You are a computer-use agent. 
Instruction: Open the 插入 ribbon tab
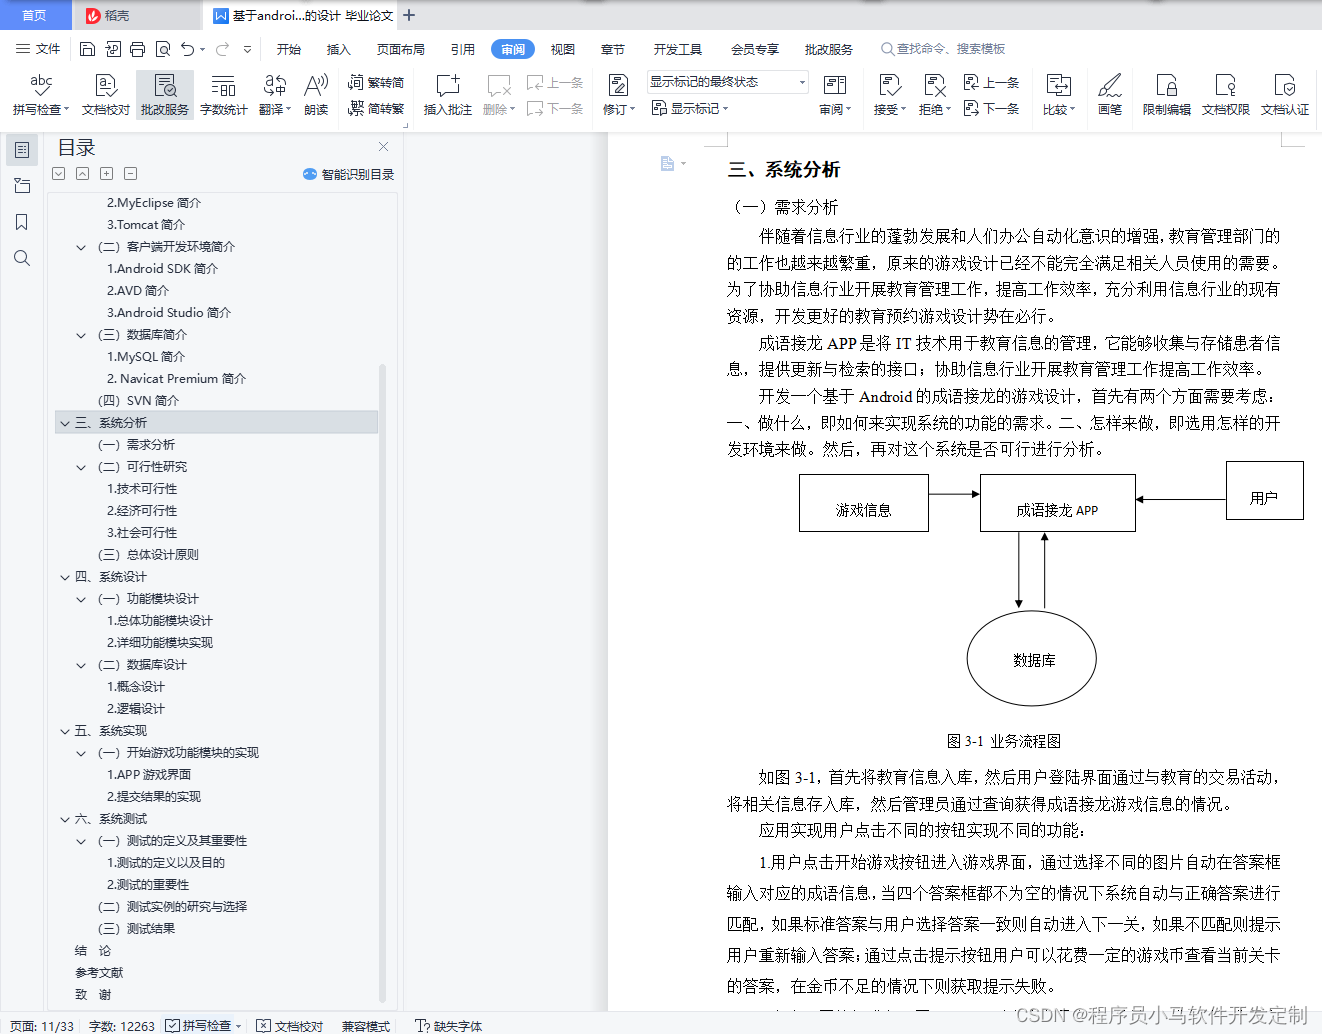[339, 49]
